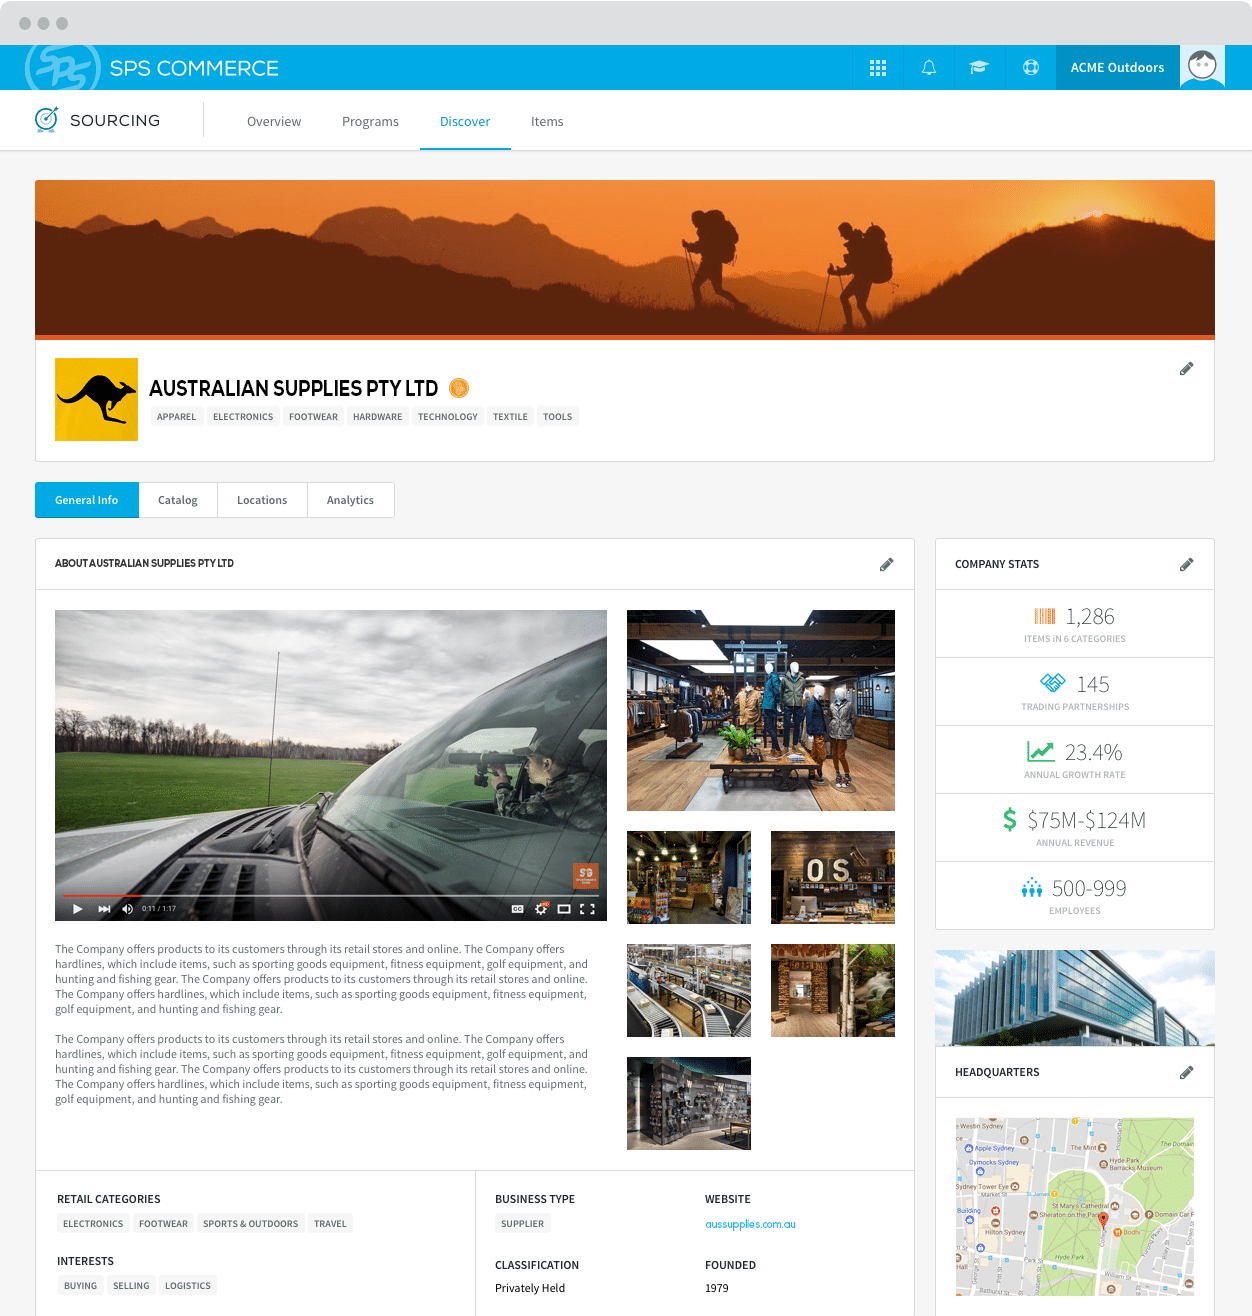Skip to next video button
This screenshot has width=1252, height=1316.
click(x=104, y=909)
